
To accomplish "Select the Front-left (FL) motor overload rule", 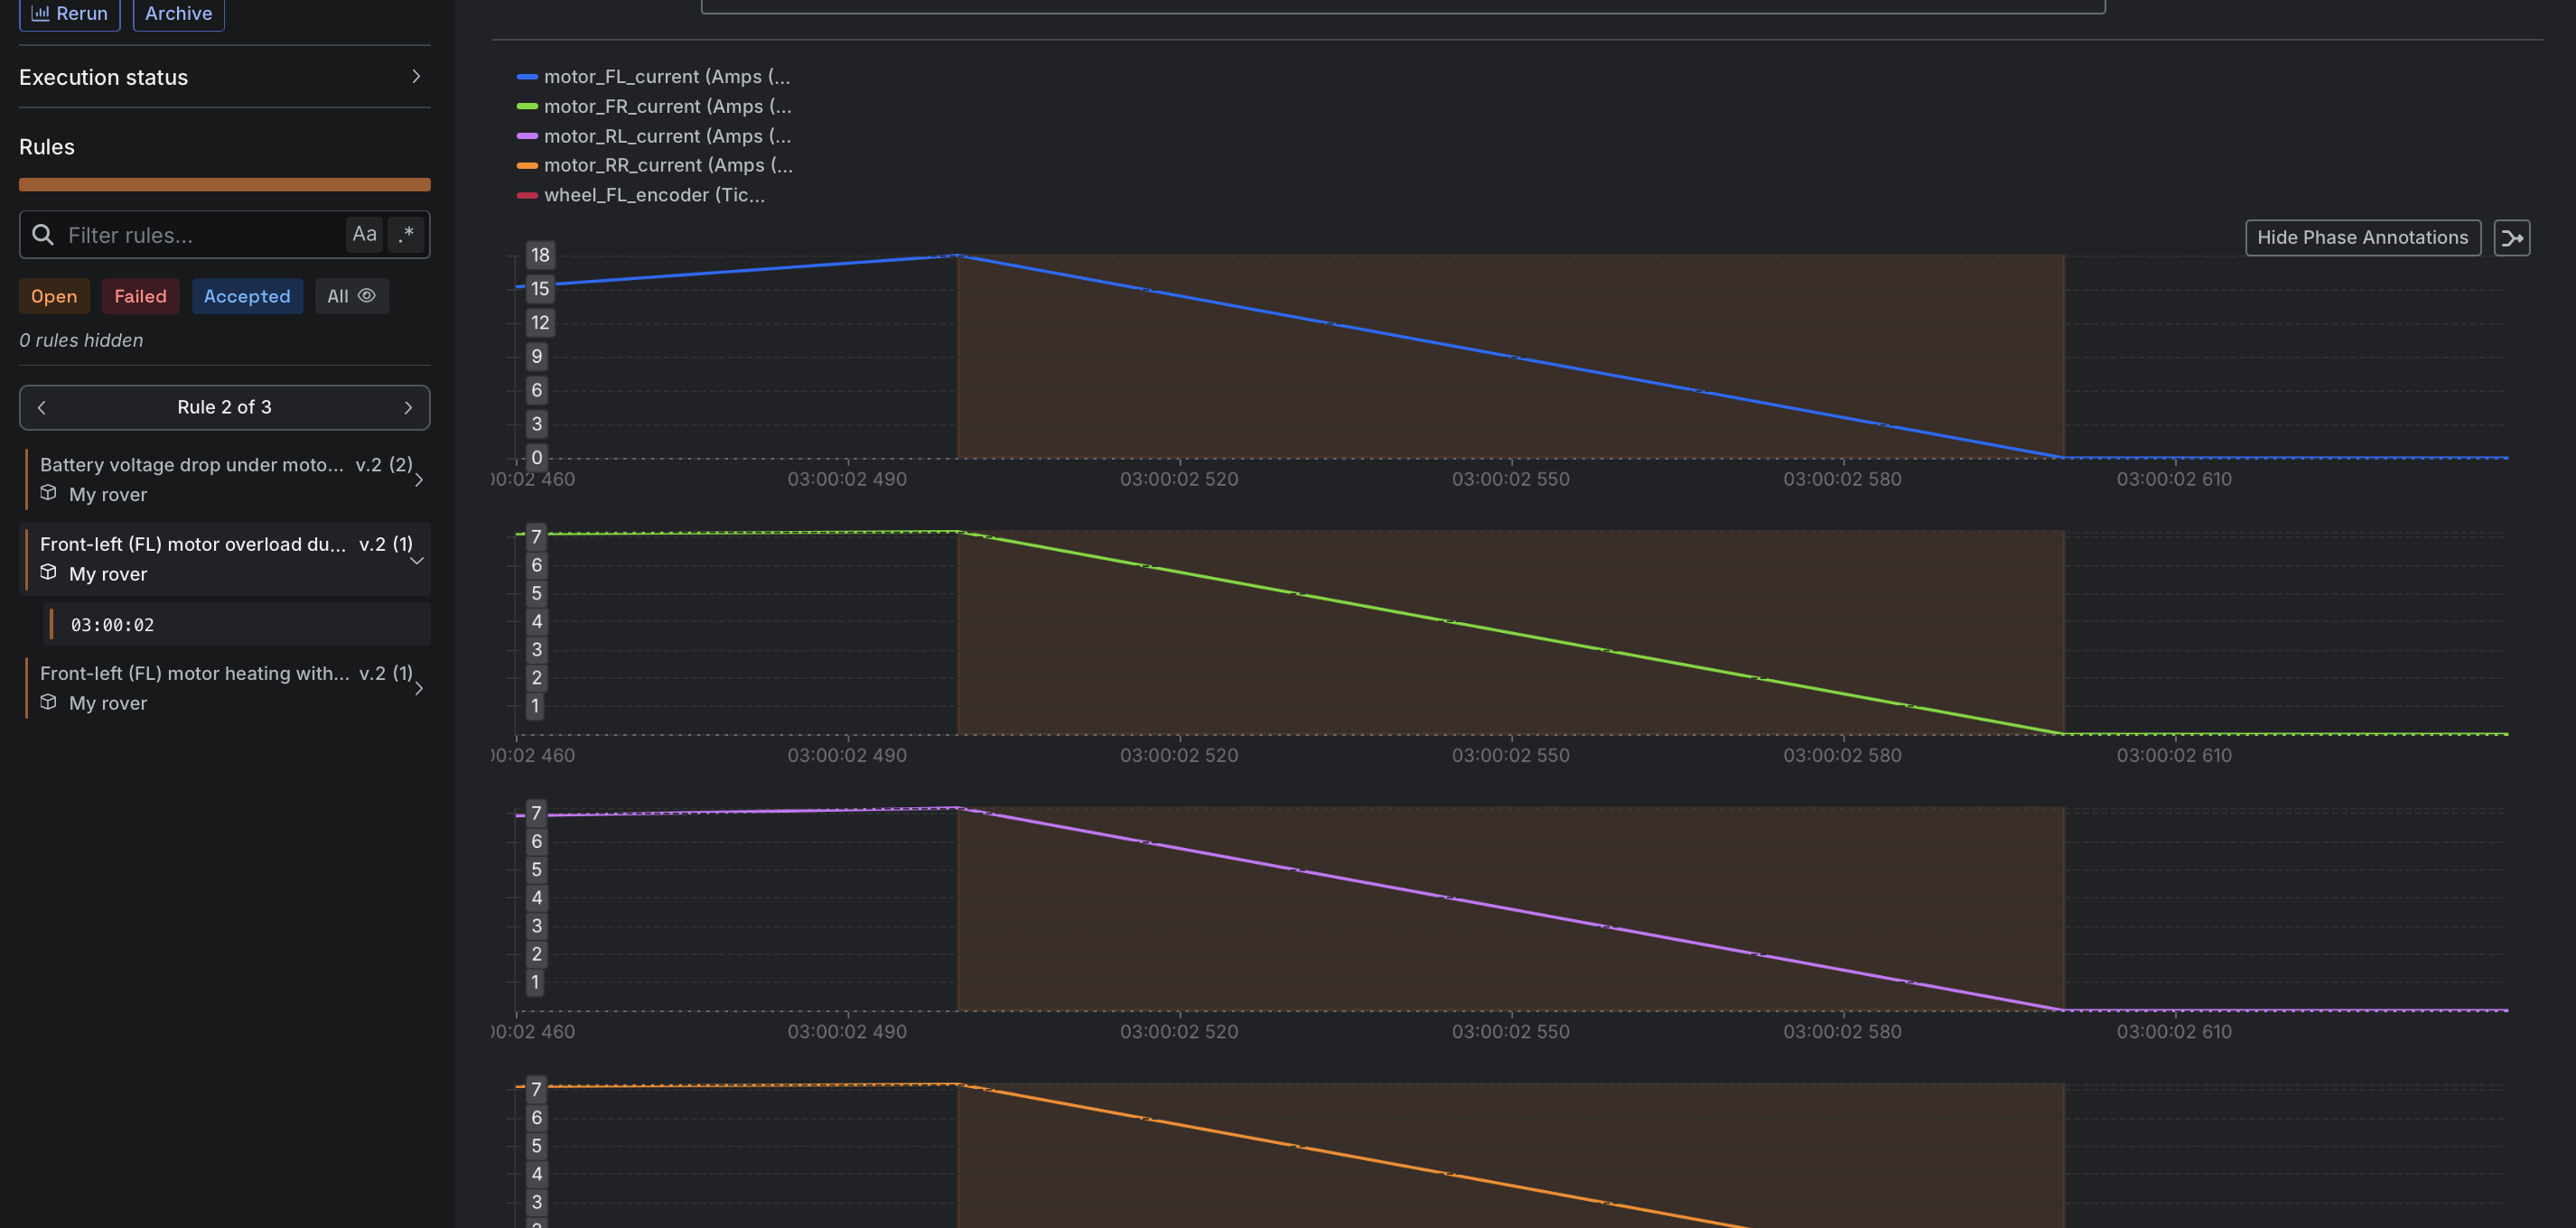I will click(224, 559).
